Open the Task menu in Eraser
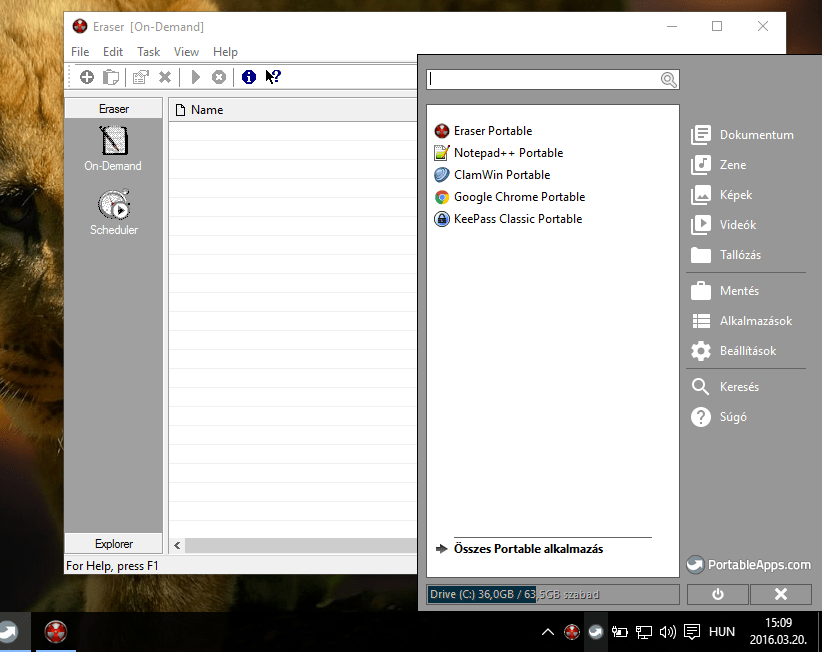This screenshot has width=822, height=652. (148, 52)
